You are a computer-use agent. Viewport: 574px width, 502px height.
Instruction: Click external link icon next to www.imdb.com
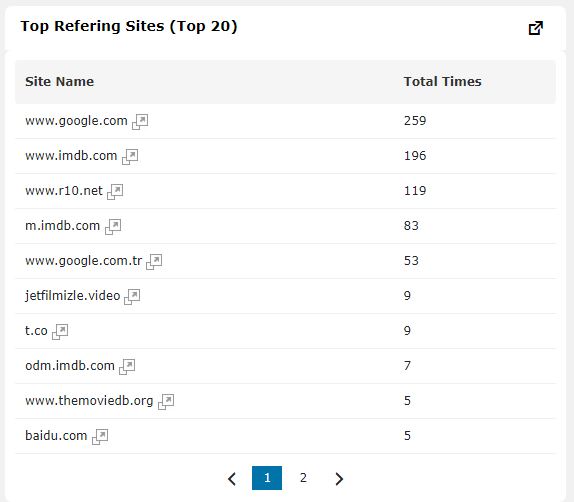[x=130, y=157]
